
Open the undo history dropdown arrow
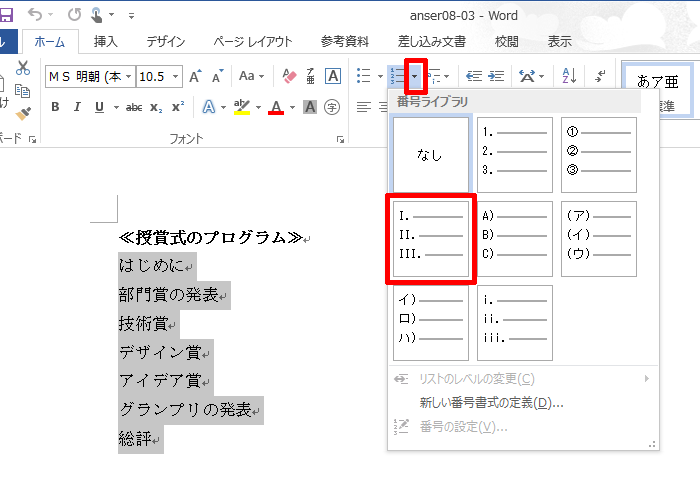(50, 15)
